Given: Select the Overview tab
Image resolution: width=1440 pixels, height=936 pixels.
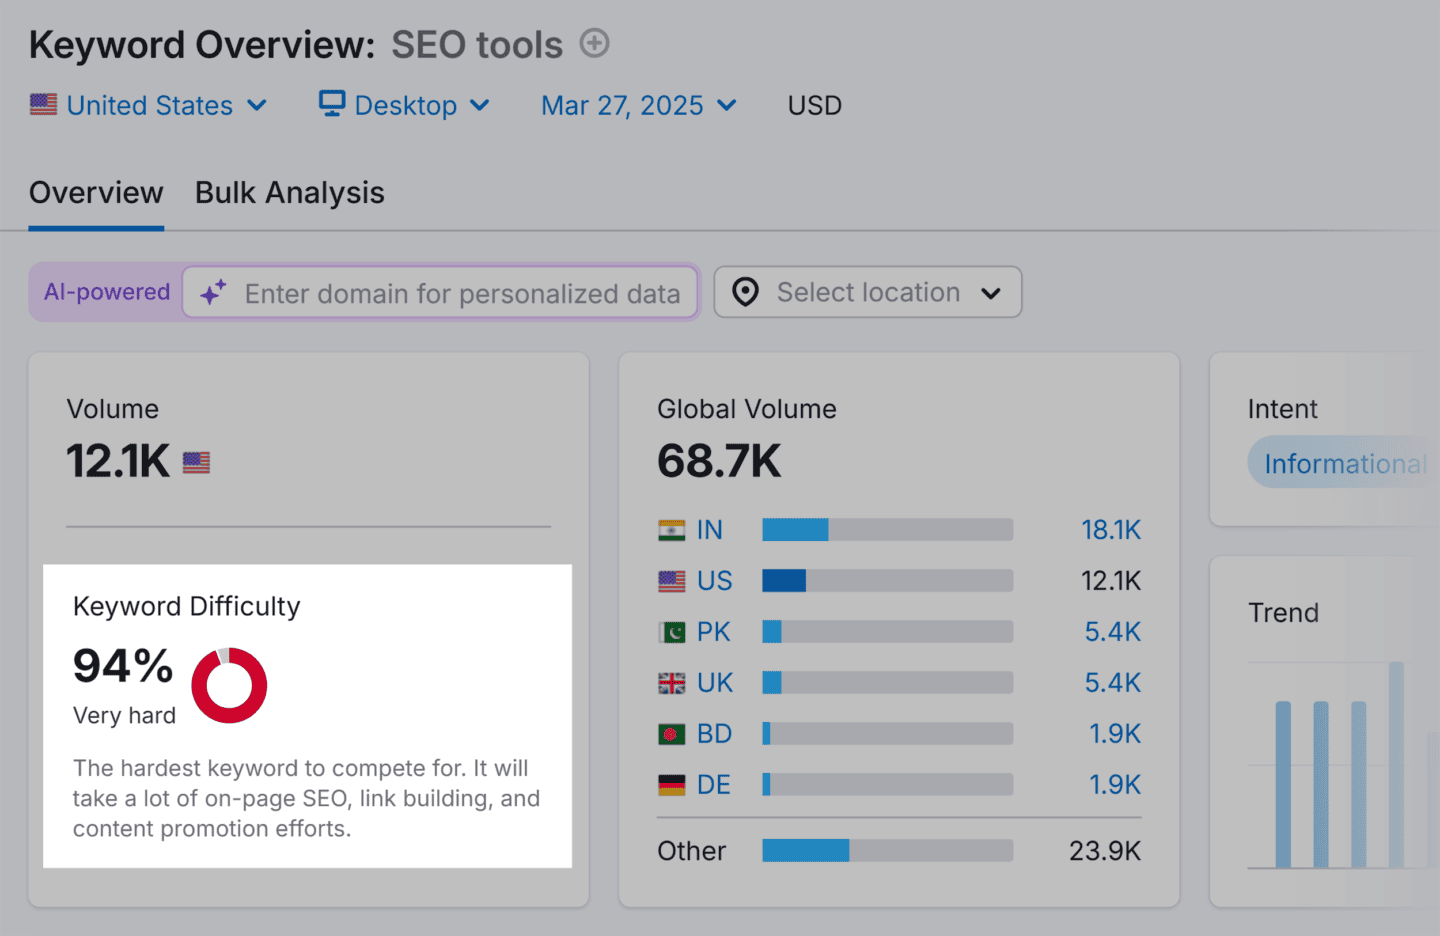Looking at the screenshot, I should (96, 193).
